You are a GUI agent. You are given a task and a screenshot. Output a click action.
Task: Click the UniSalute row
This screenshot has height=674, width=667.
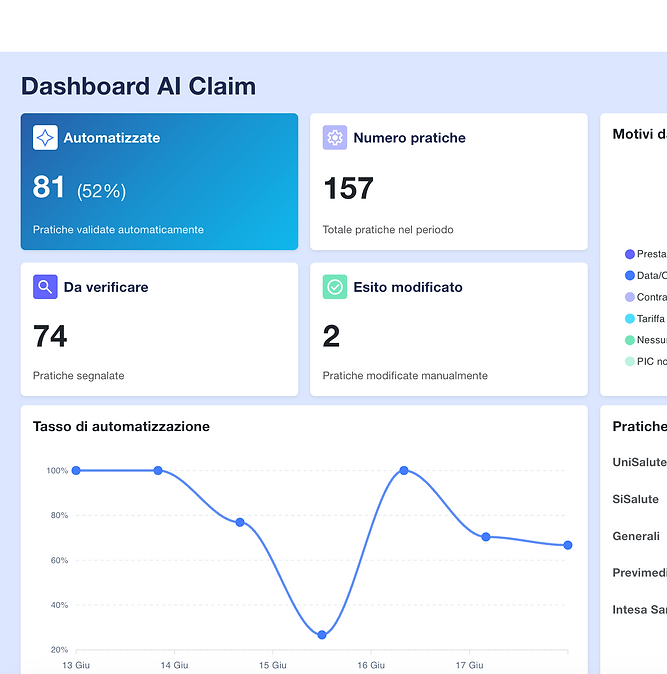pyautogui.click(x=639, y=462)
